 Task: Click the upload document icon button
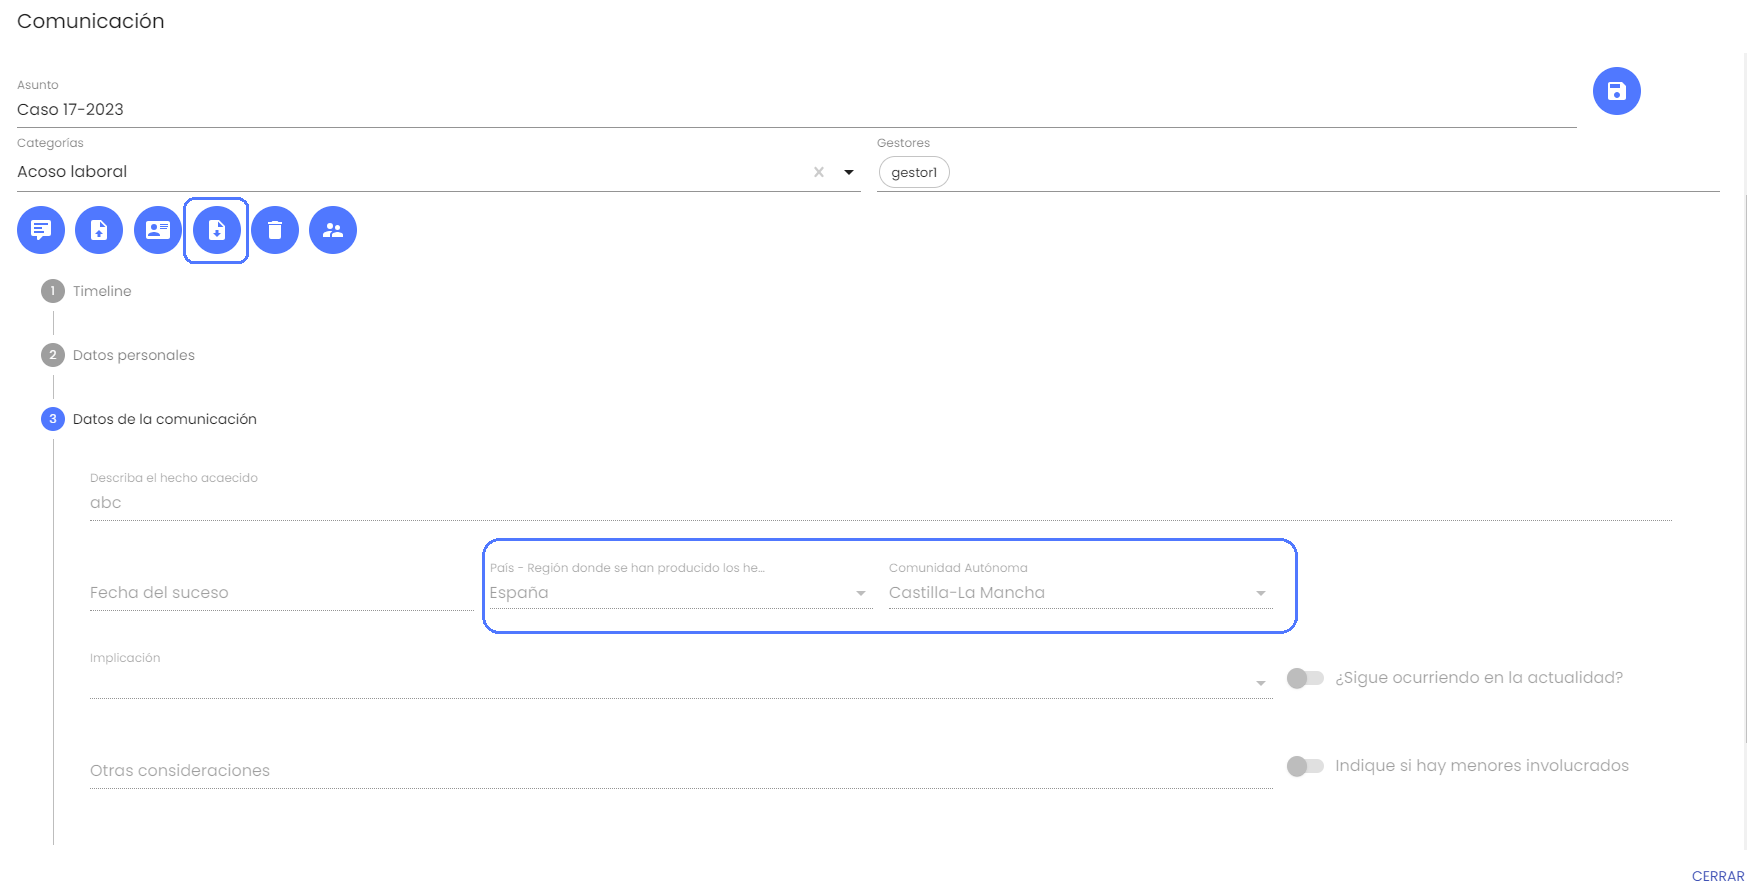(99, 230)
